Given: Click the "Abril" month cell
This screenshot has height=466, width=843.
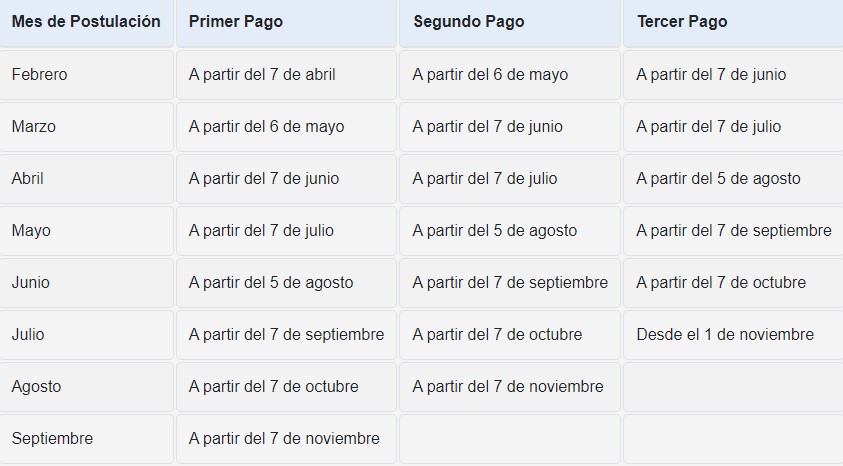Looking at the screenshot, I should pyautogui.click(x=28, y=179).
